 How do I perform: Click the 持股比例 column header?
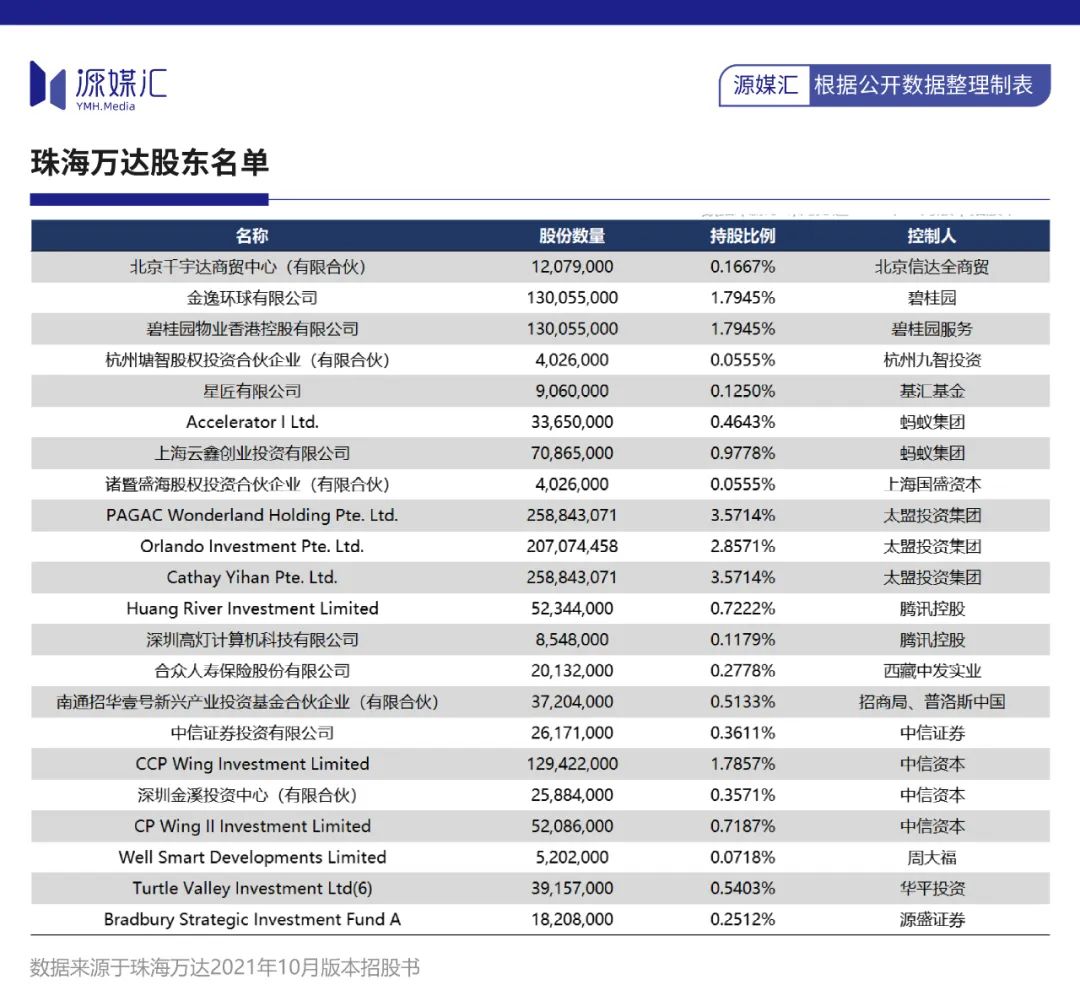point(742,236)
